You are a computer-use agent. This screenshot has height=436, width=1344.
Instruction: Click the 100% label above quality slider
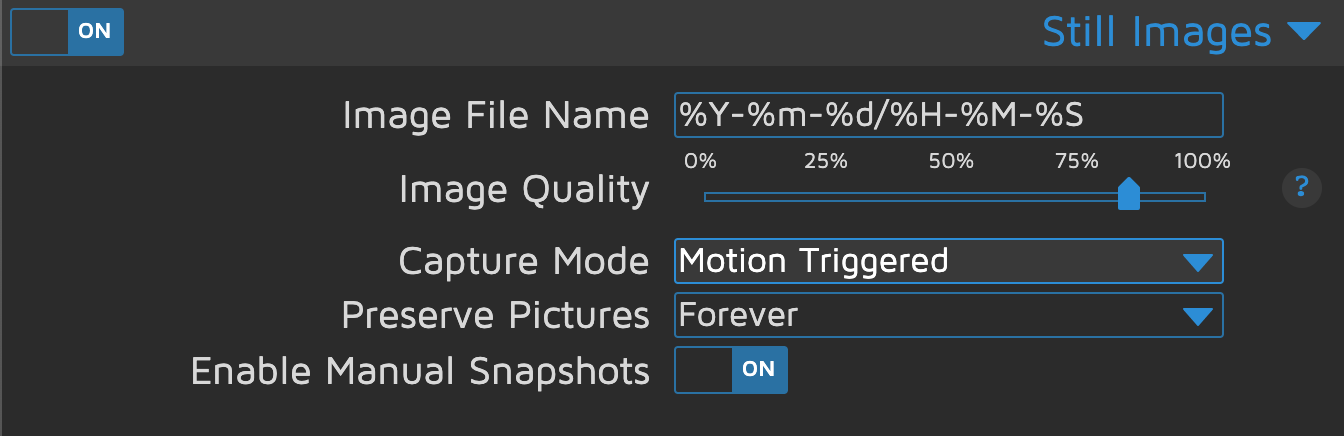coord(1201,161)
